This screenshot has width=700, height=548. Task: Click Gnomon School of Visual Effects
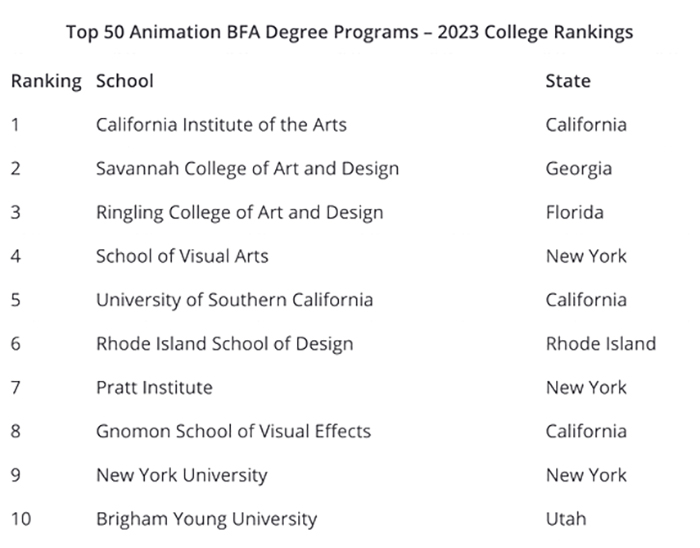point(233,431)
